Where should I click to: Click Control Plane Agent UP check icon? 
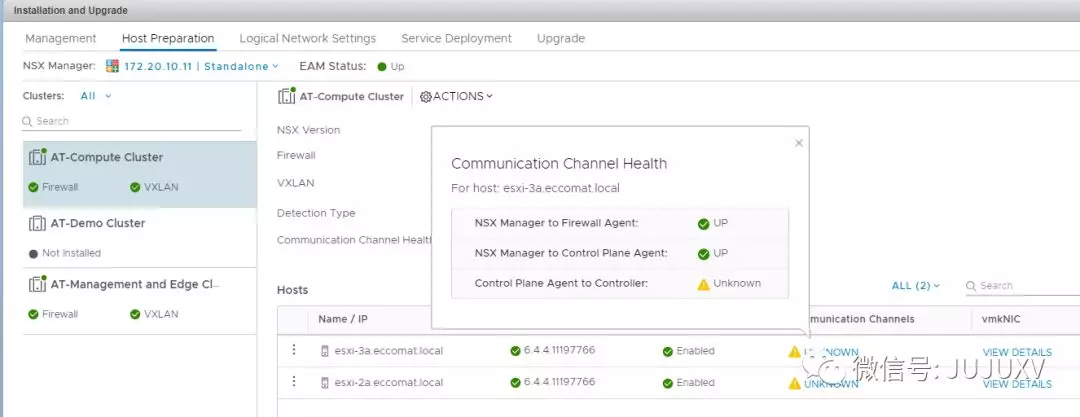click(703, 254)
